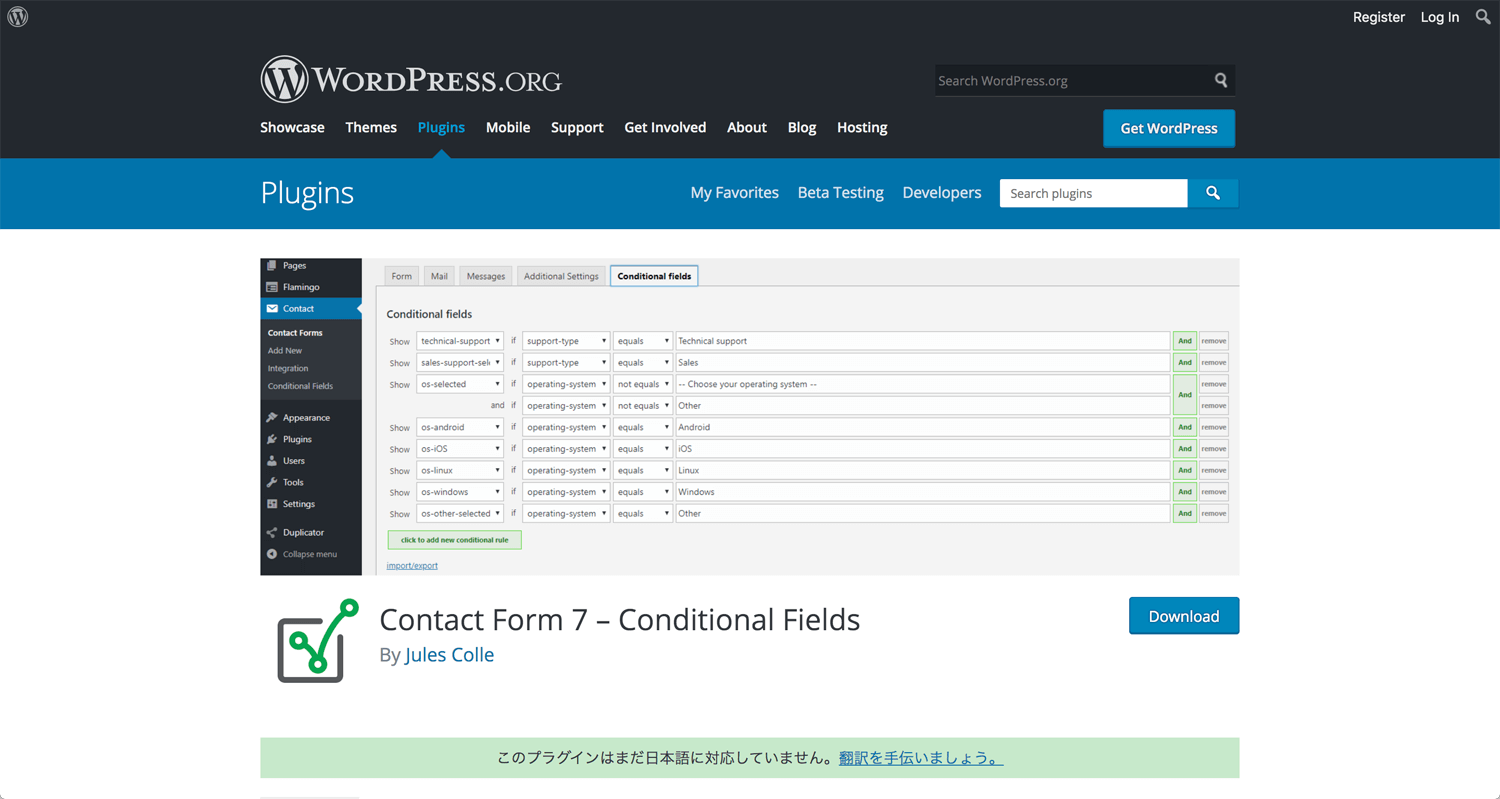The height and width of the screenshot is (799, 1500).
Task: Click the Register link
Action: point(1379,17)
